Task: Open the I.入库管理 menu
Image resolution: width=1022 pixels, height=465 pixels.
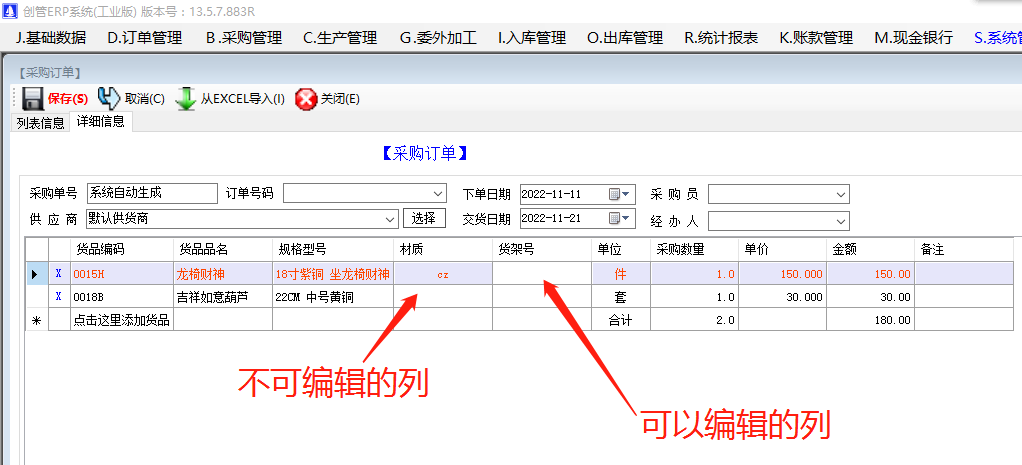Action: tap(532, 38)
